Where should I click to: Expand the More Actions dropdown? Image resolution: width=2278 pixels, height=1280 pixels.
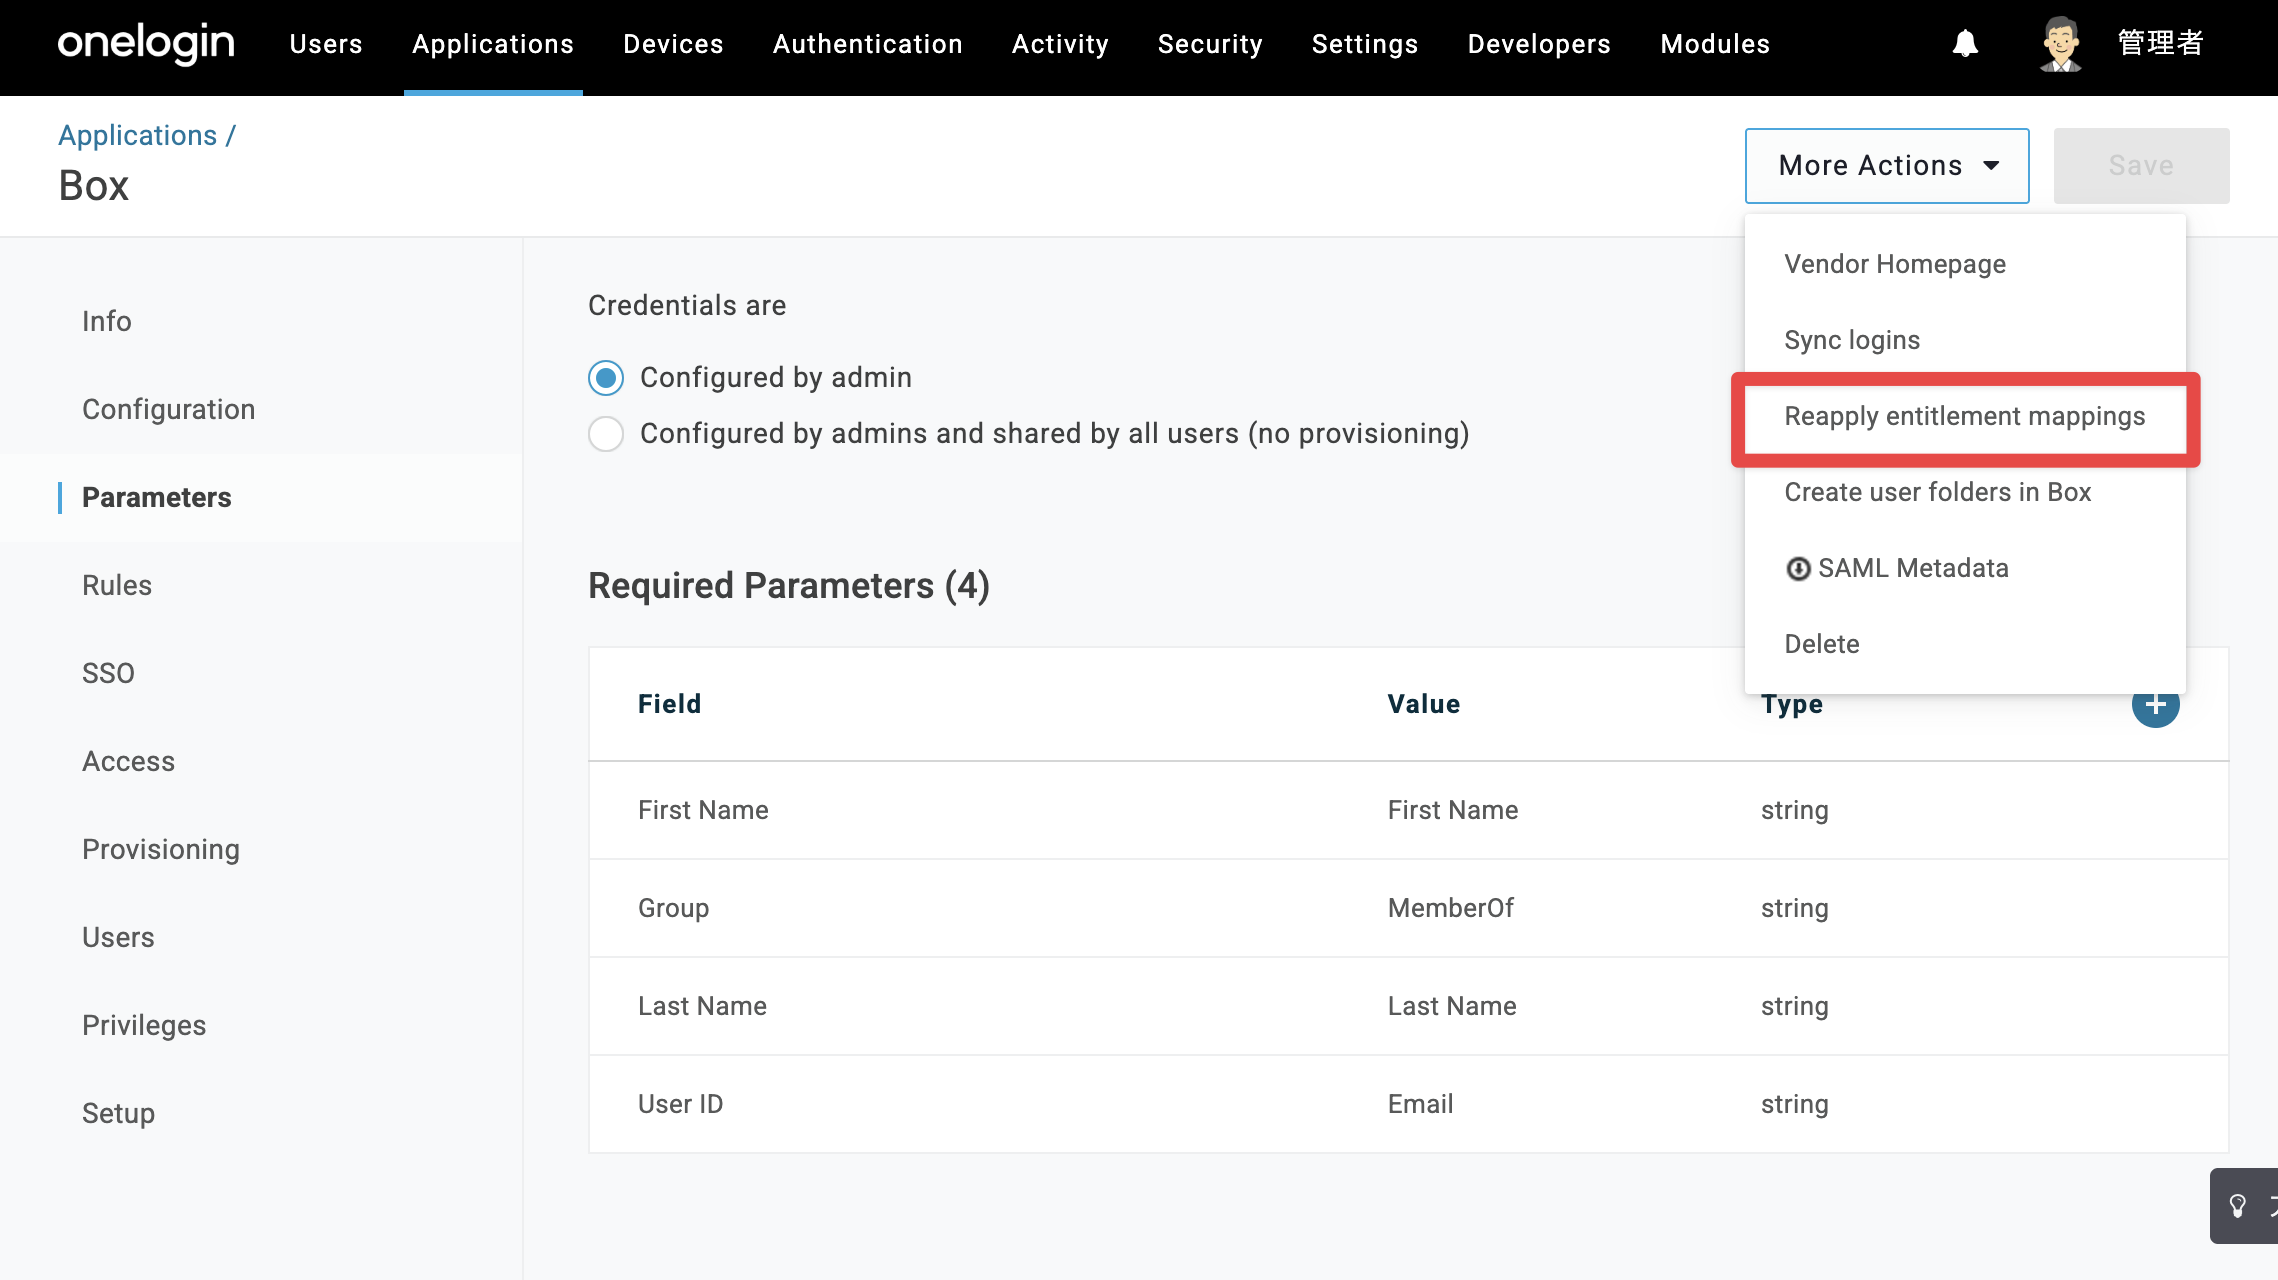point(1887,166)
